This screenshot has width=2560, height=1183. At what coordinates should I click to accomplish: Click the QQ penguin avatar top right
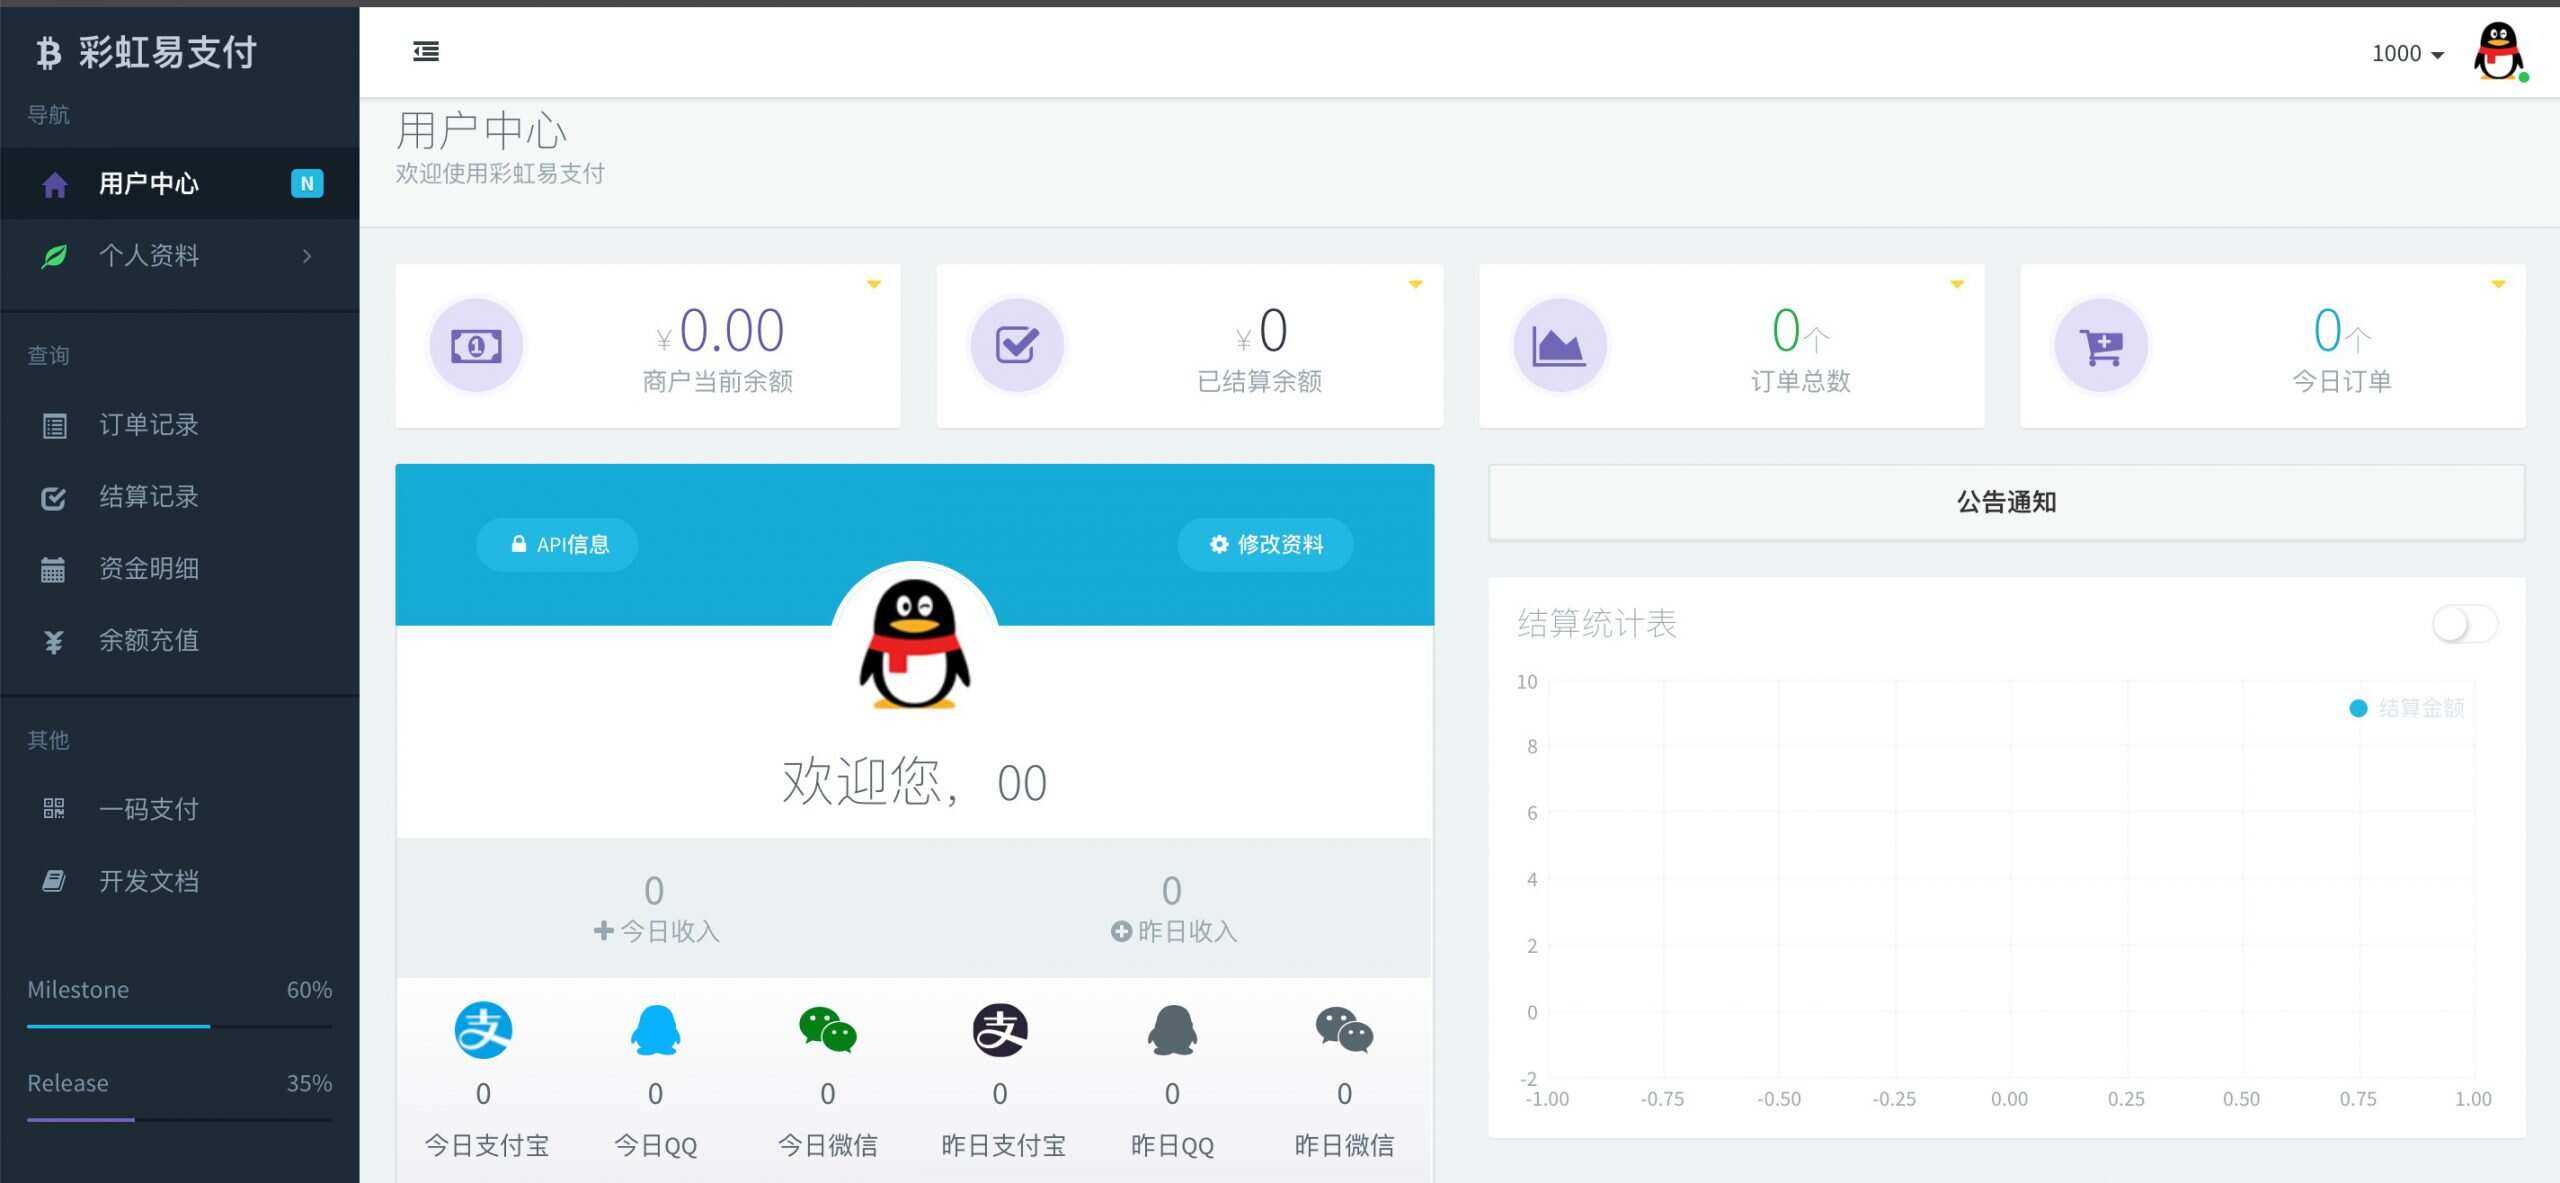(2497, 54)
